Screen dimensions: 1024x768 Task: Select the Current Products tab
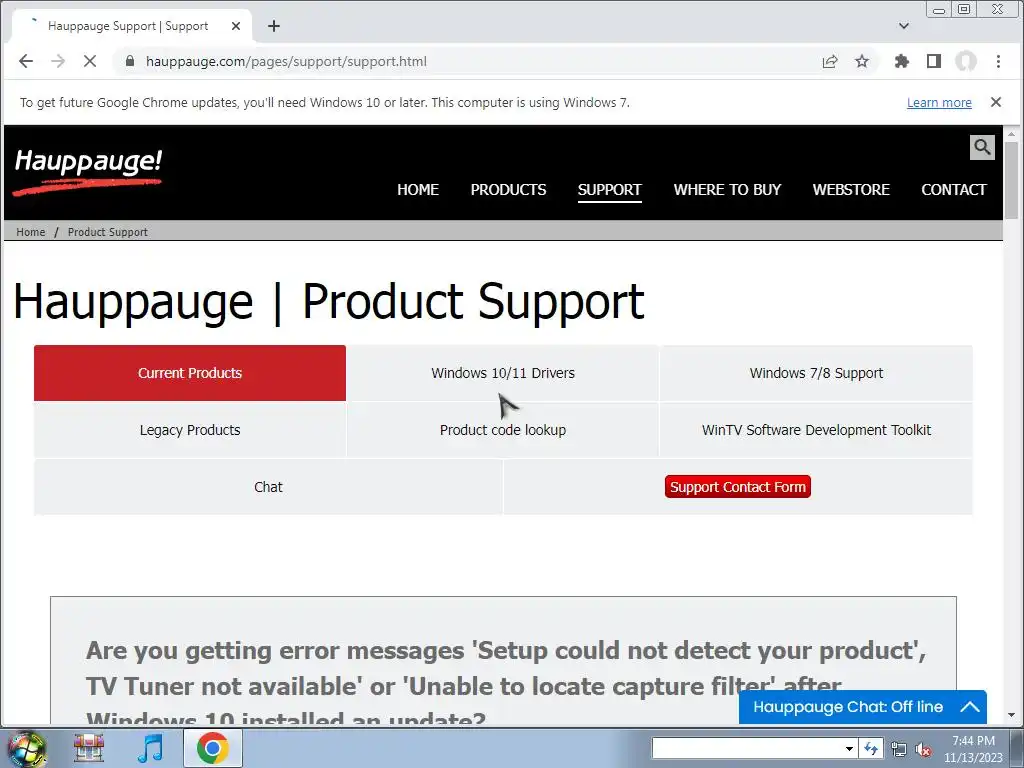(x=190, y=373)
